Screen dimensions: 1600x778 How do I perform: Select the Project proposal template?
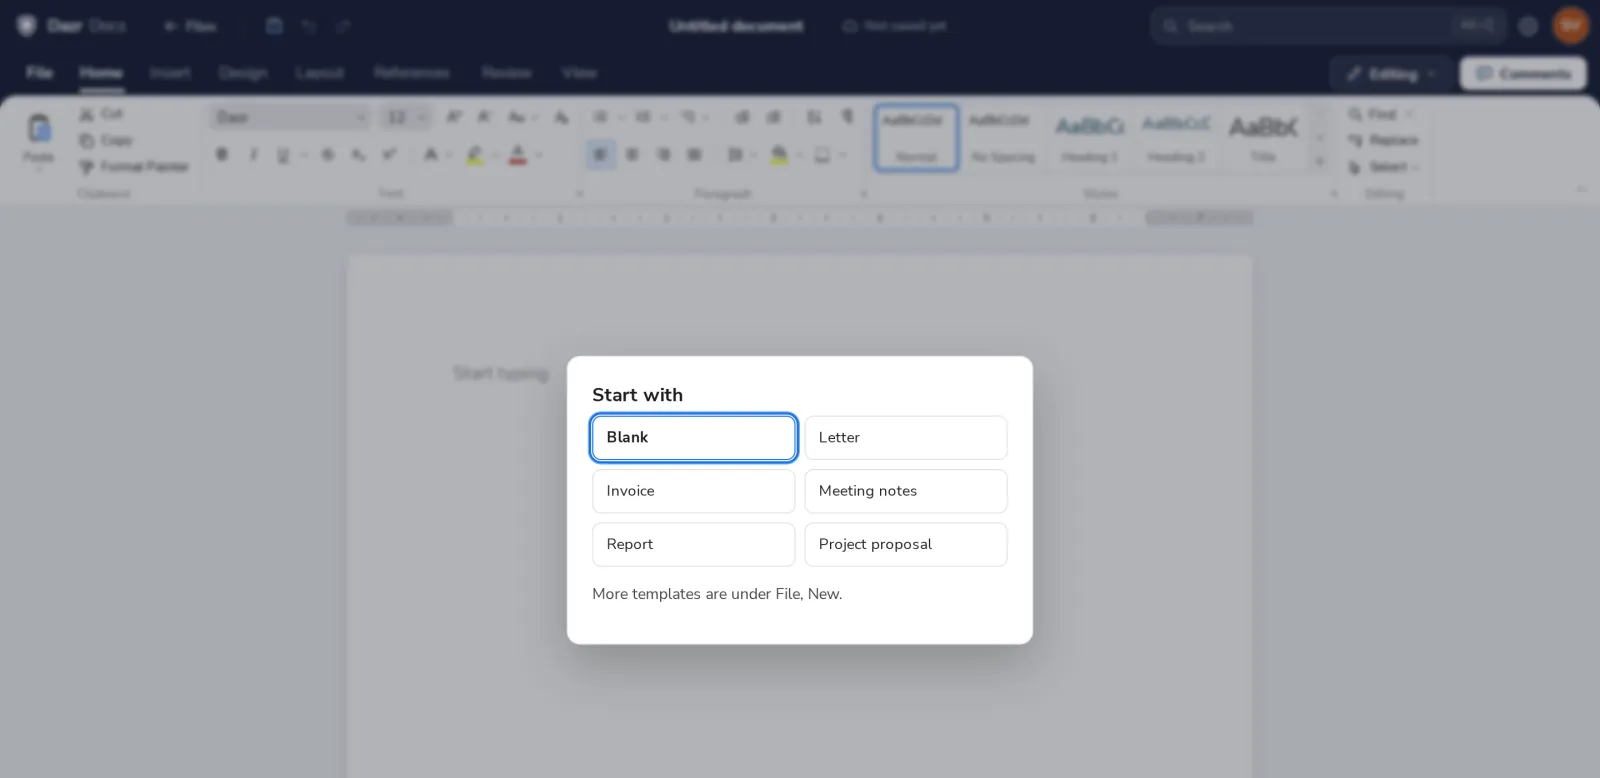click(x=905, y=544)
